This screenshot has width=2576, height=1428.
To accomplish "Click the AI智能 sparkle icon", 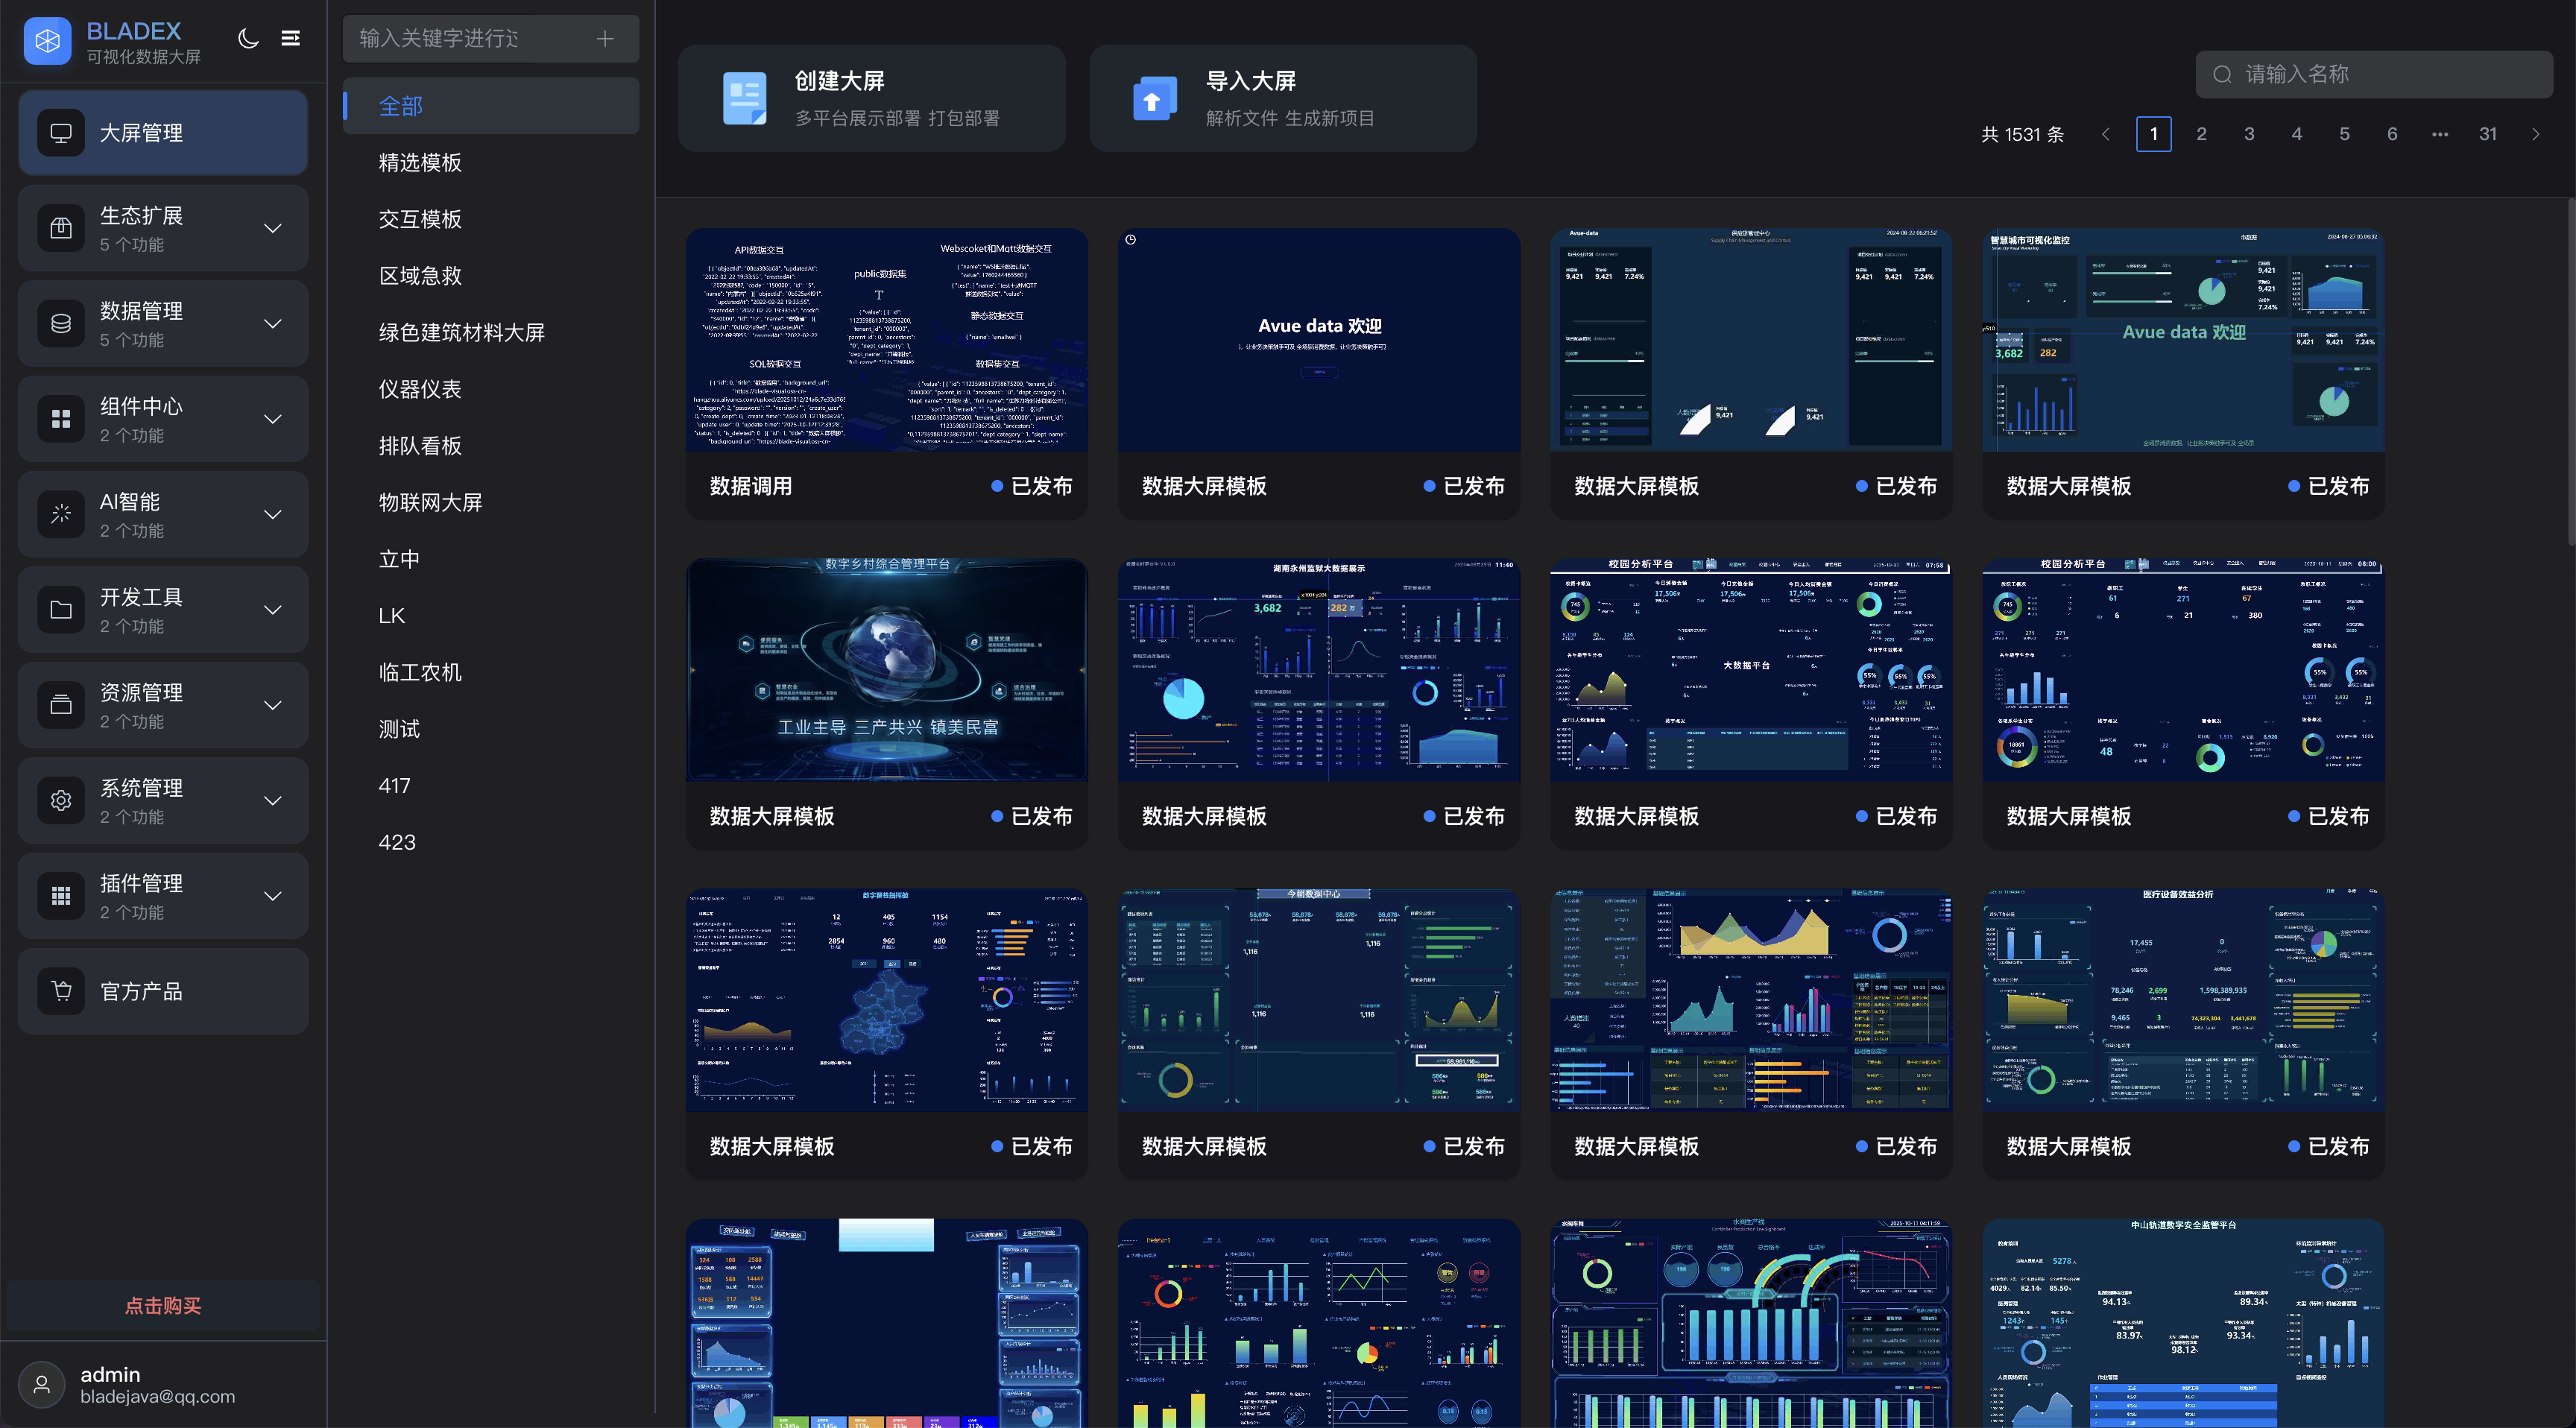I will [x=61, y=514].
